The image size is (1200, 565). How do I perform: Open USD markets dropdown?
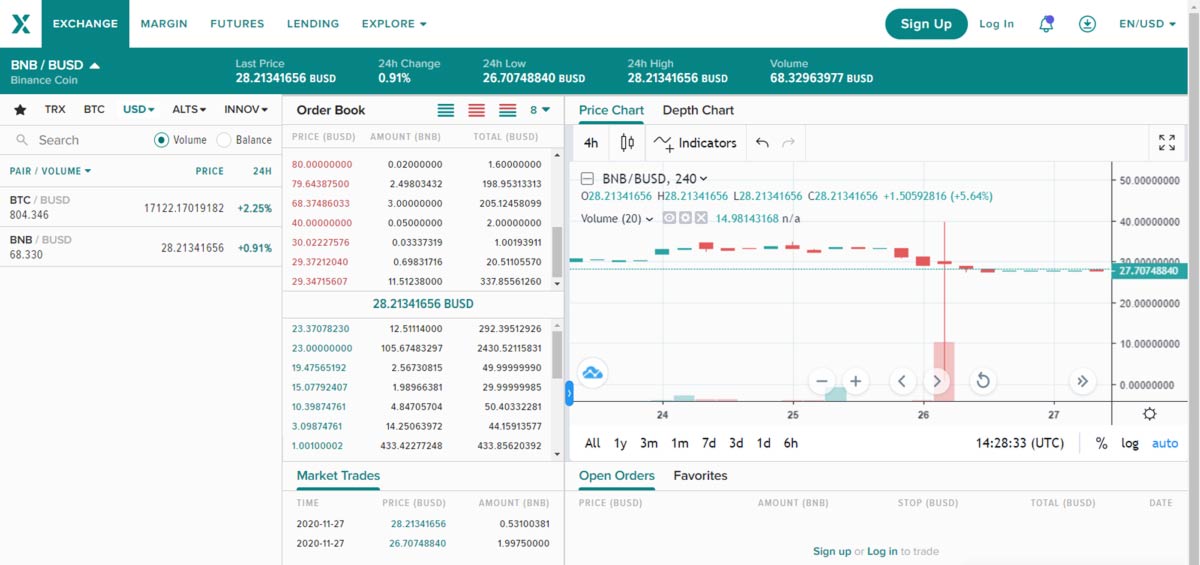pyautogui.click(x=139, y=109)
